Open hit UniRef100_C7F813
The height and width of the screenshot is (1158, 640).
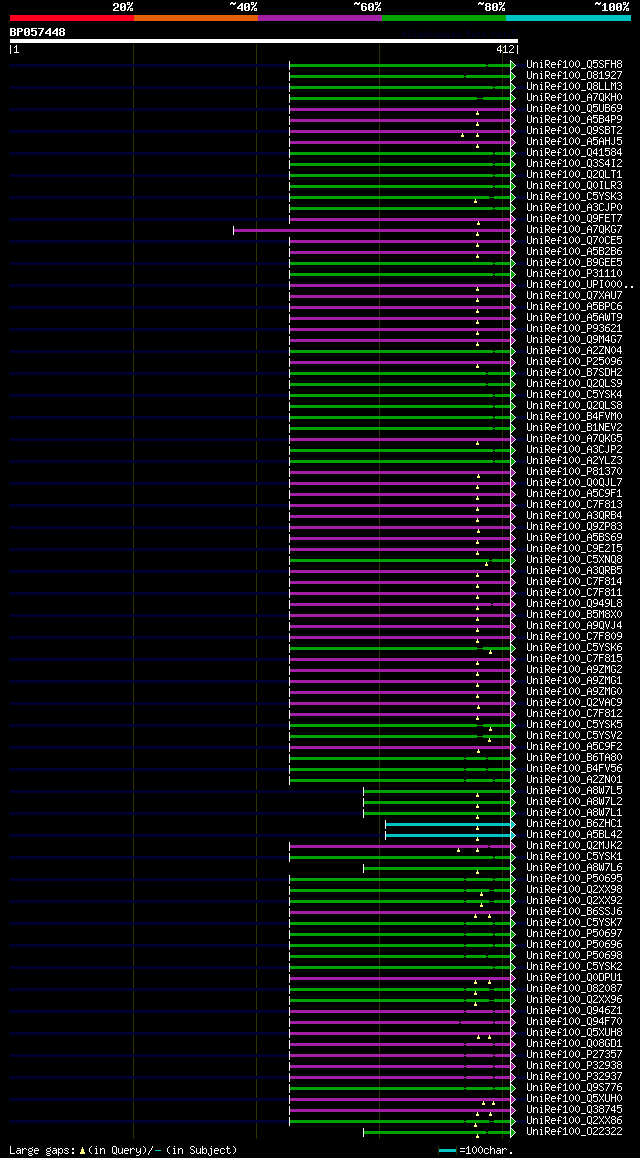tap(574, 505)
